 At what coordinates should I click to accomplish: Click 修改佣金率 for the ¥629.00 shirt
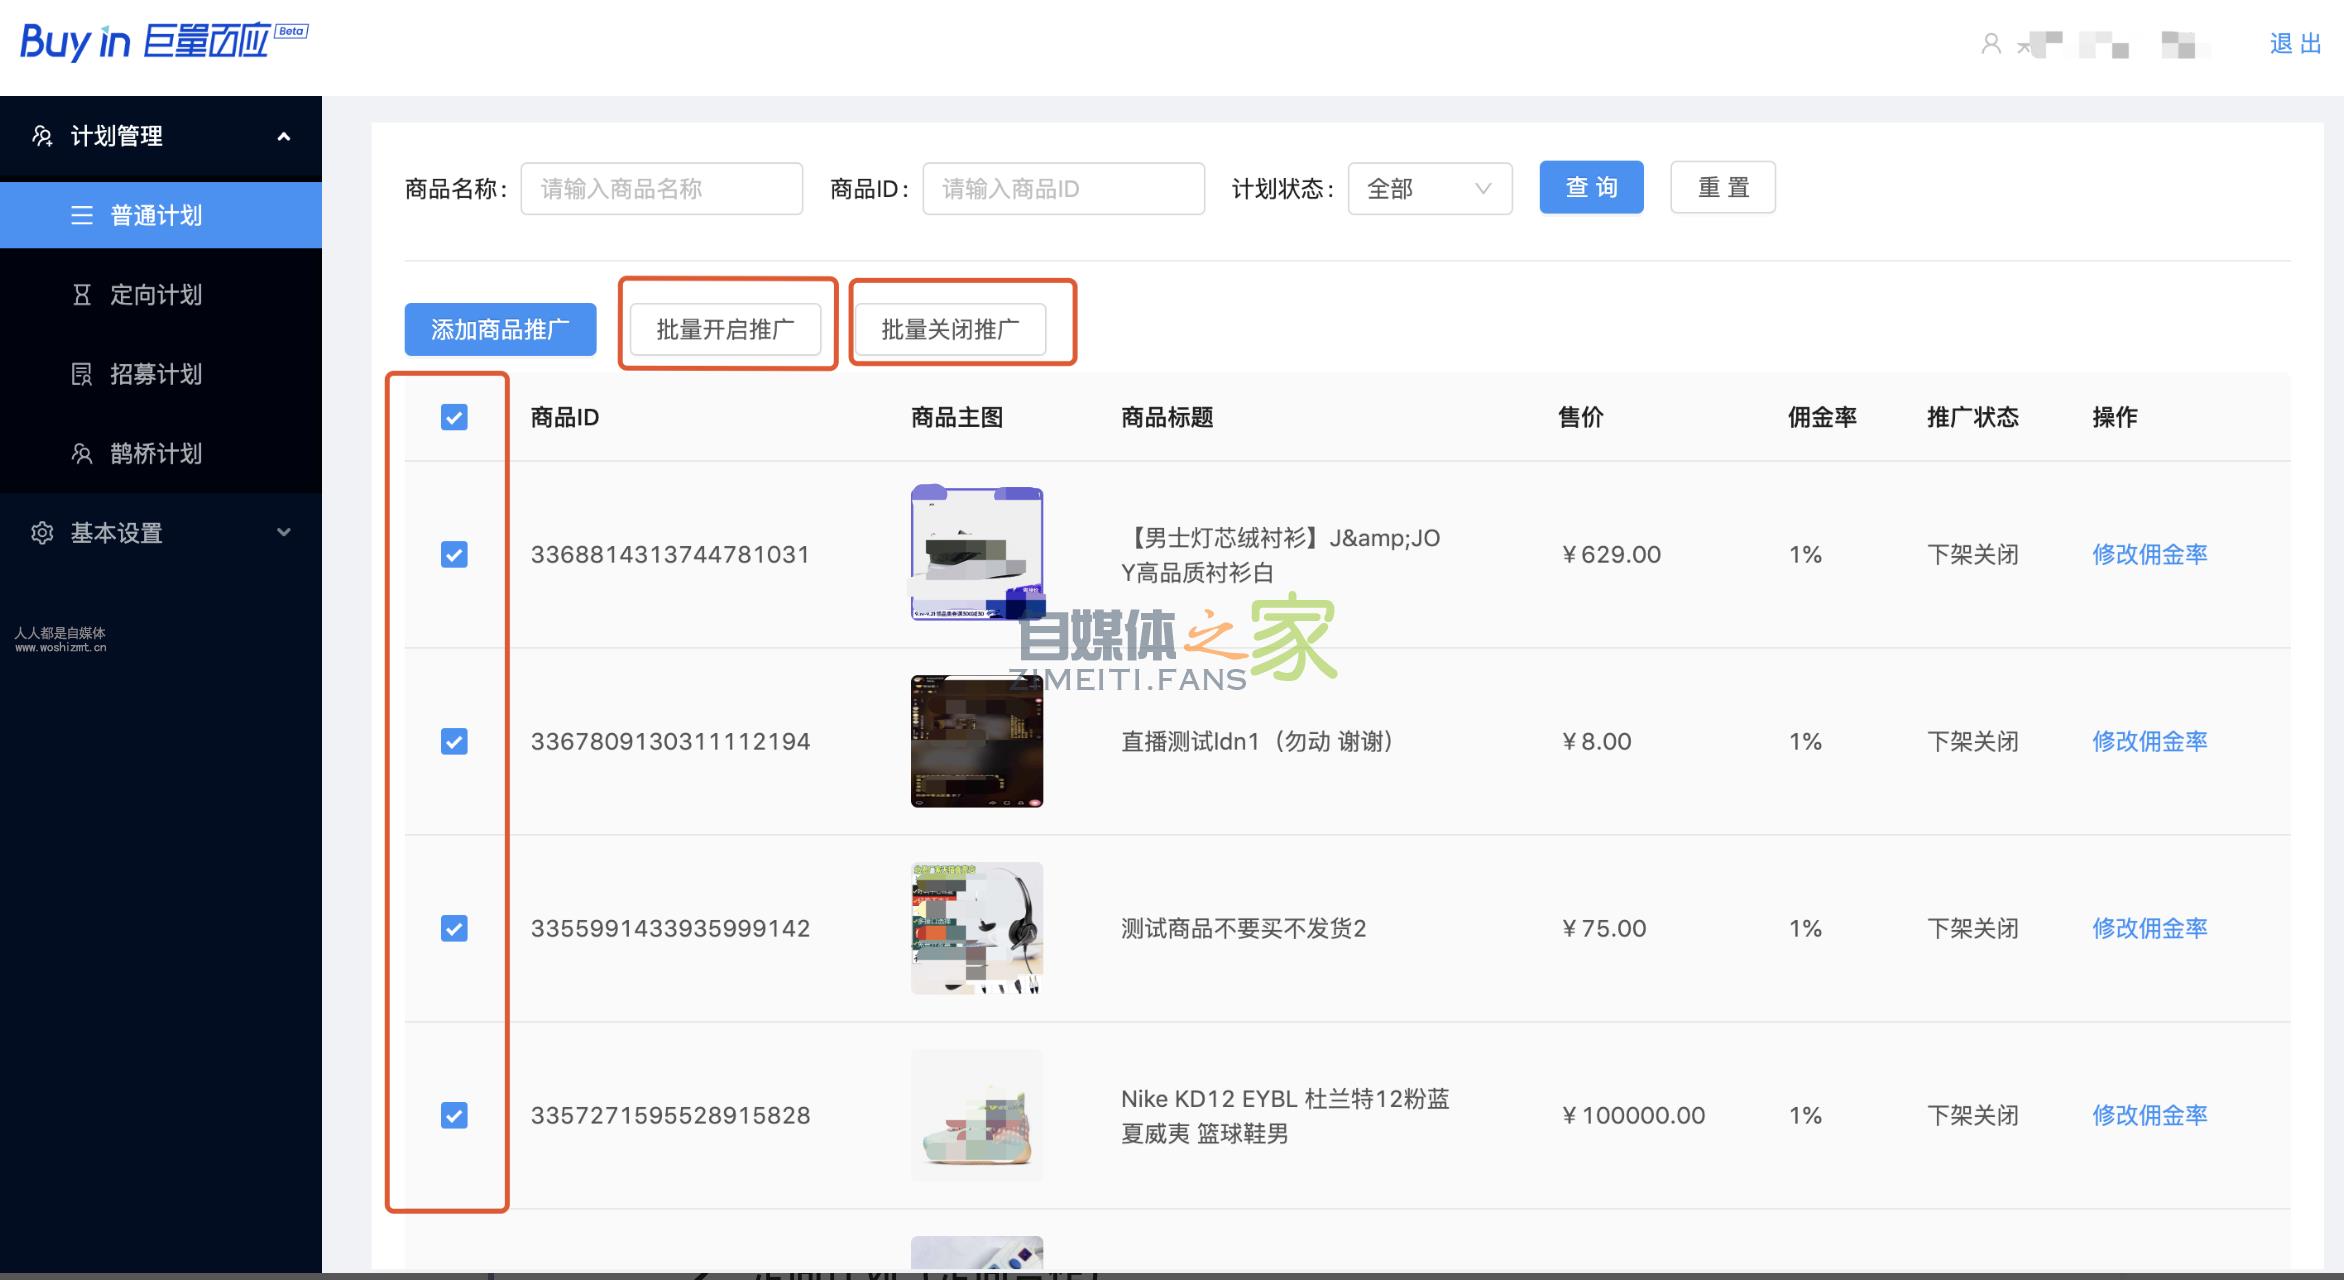[2148, 554]
